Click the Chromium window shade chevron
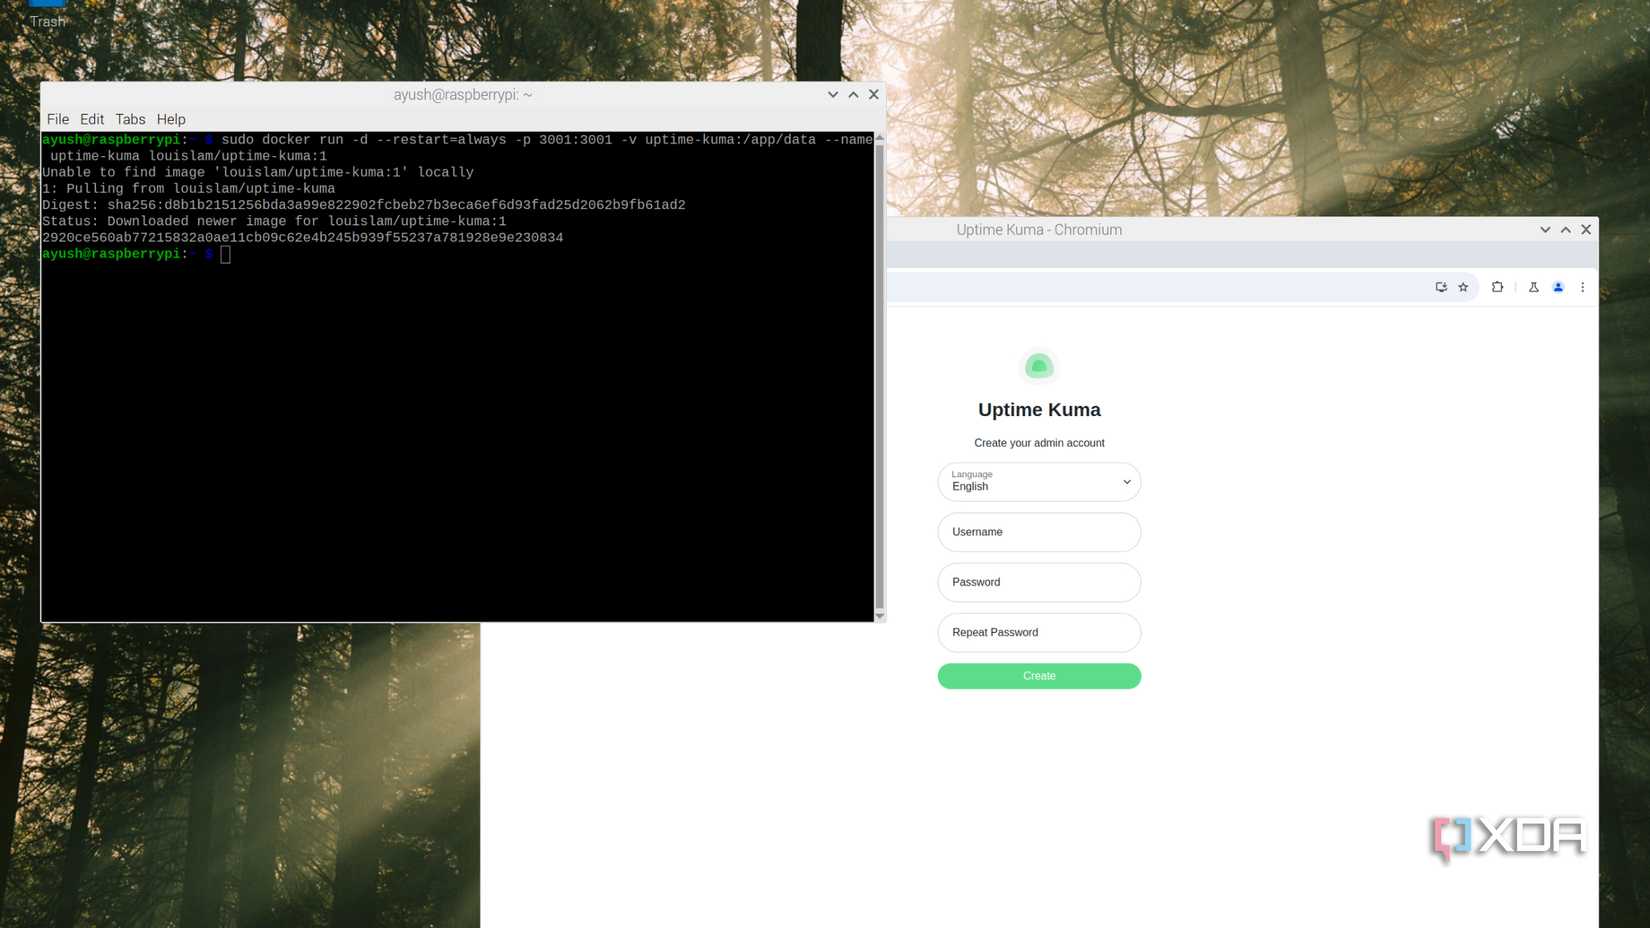 1545,229
